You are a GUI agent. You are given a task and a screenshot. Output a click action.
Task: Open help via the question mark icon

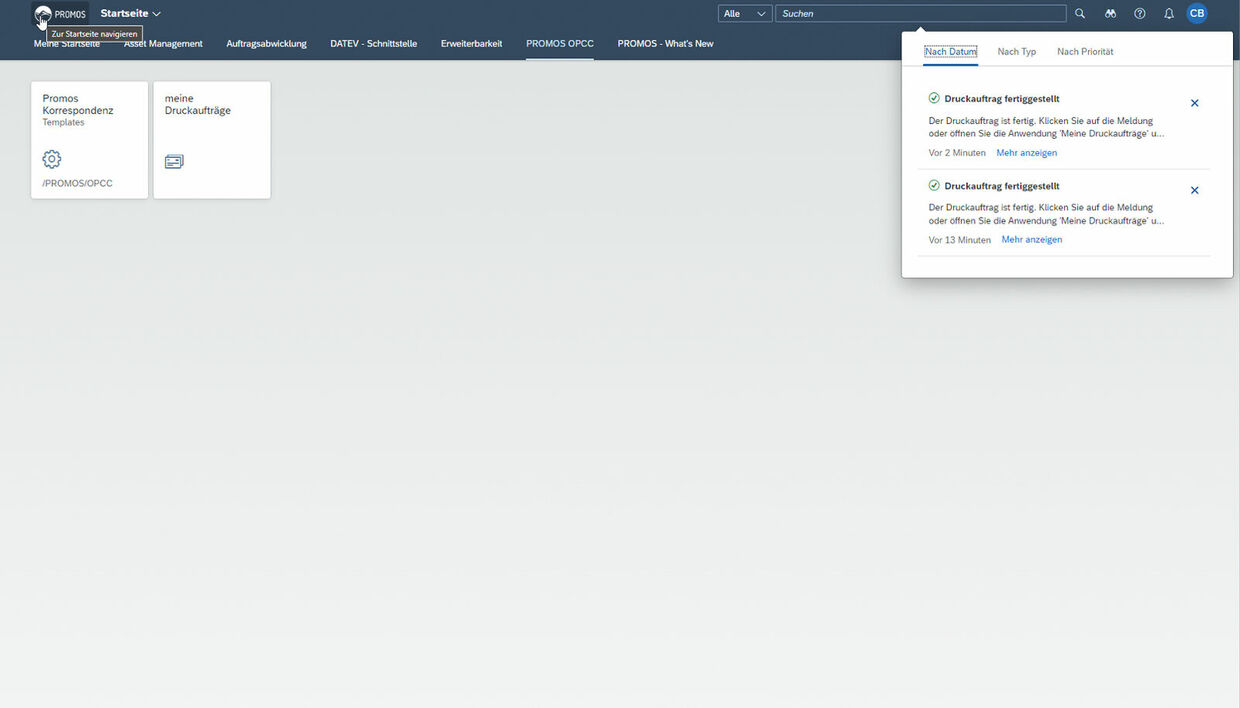(x=1139, y=14)
